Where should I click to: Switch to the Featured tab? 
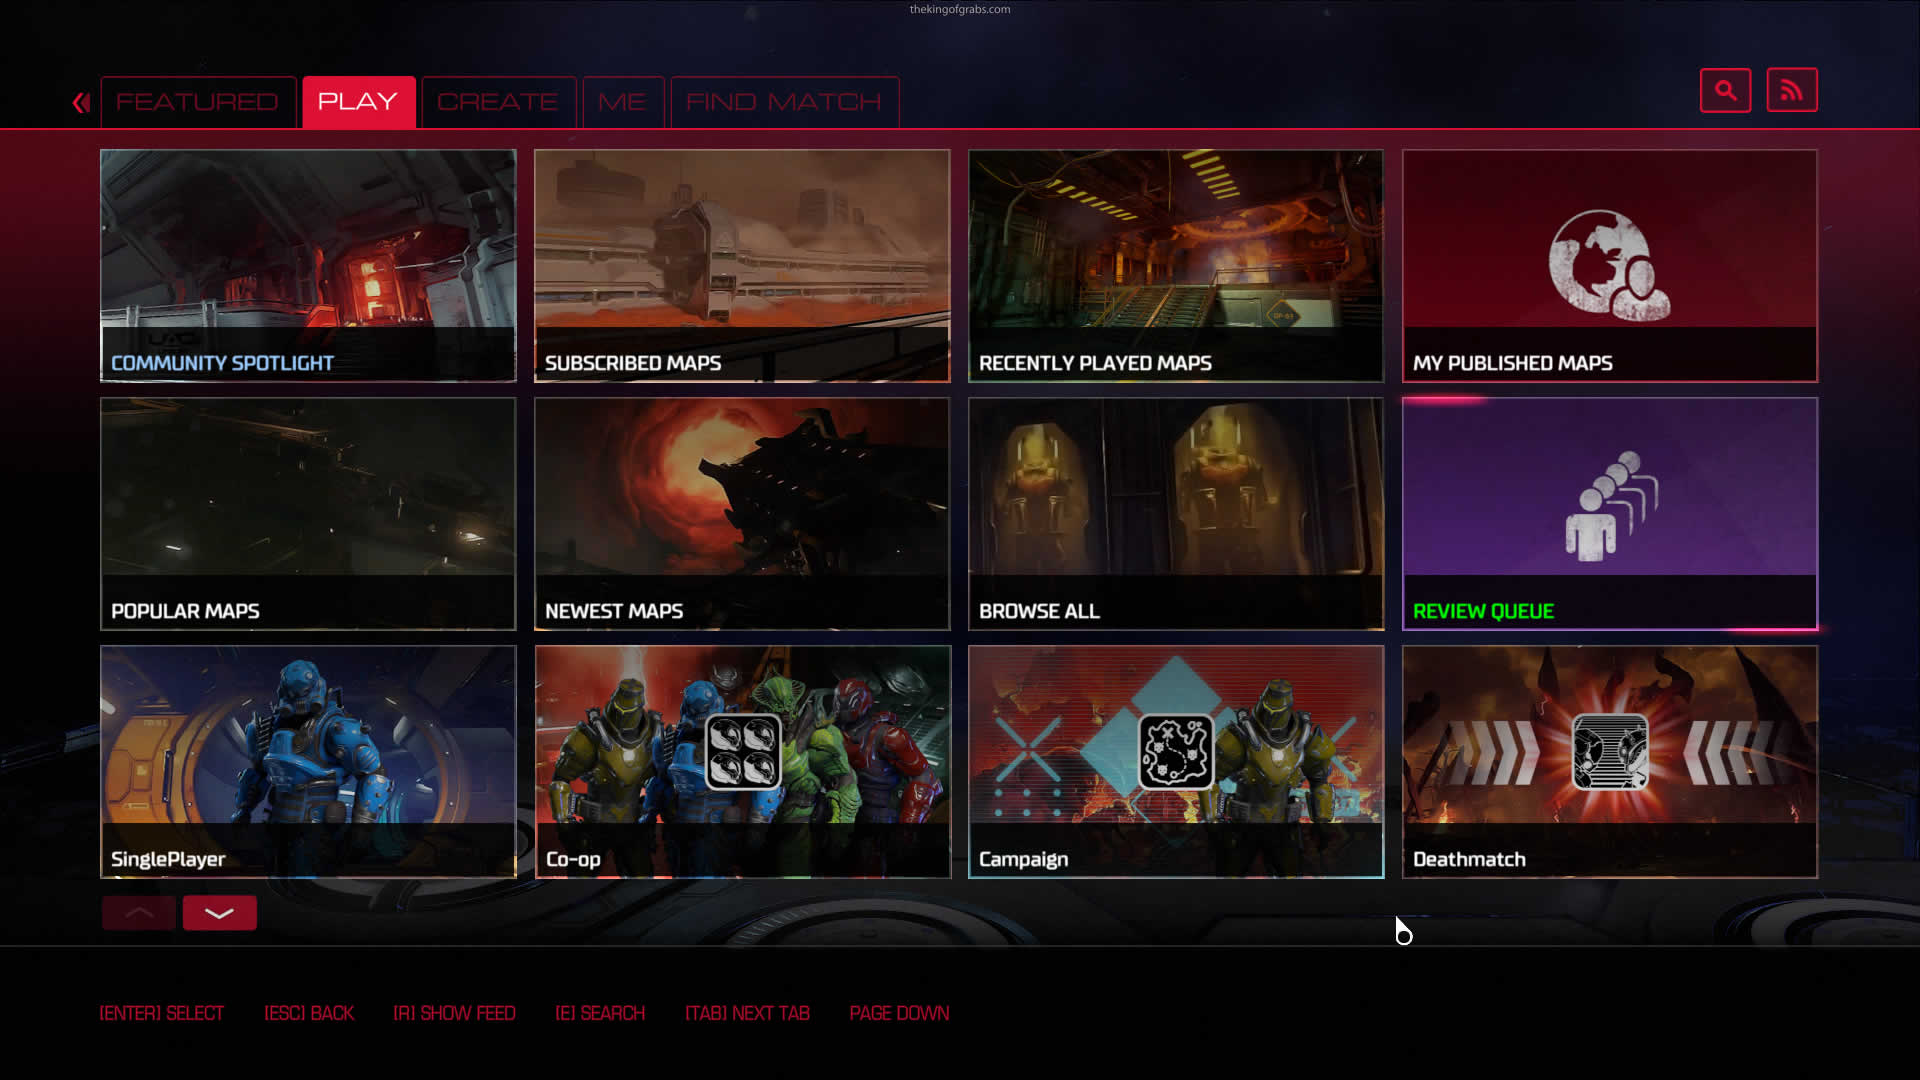[x=197, y=102]
